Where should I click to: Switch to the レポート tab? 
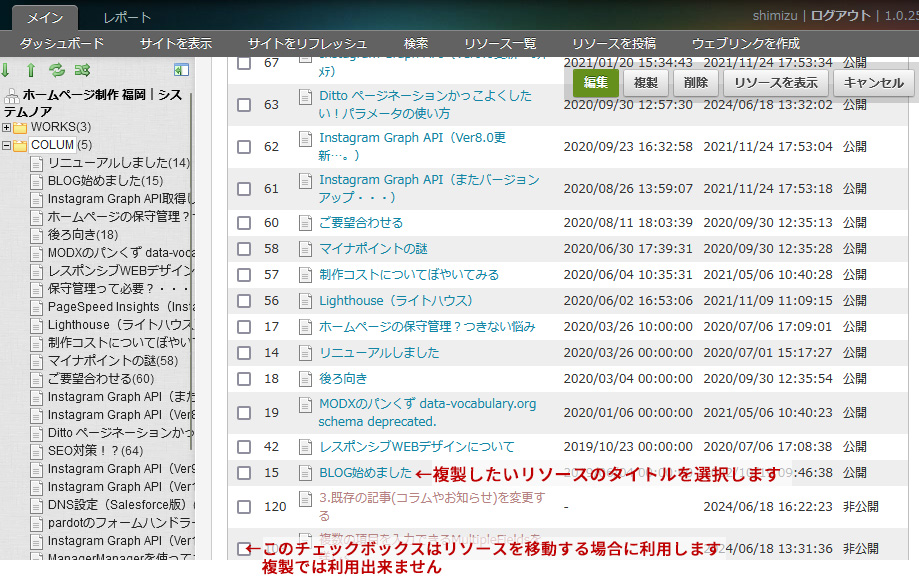click(x=127, y=17)
